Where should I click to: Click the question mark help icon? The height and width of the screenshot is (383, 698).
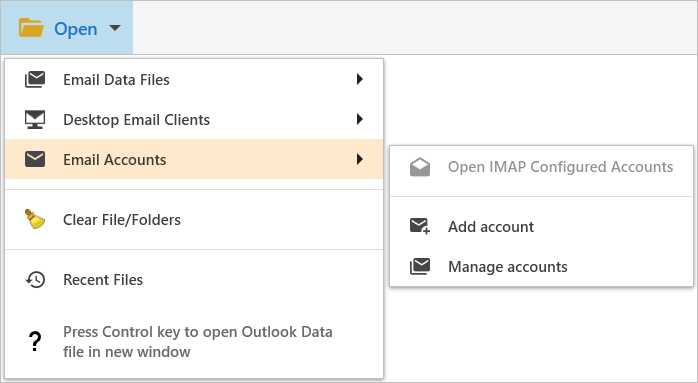tap(35, 342)
